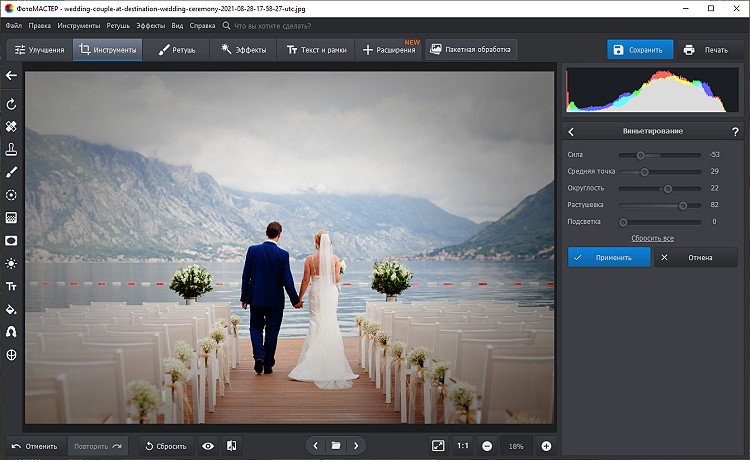750x460 pixels.
Task: Toggle the eye preview of original image
Action: pyautogui.click(x=208, y=445)
